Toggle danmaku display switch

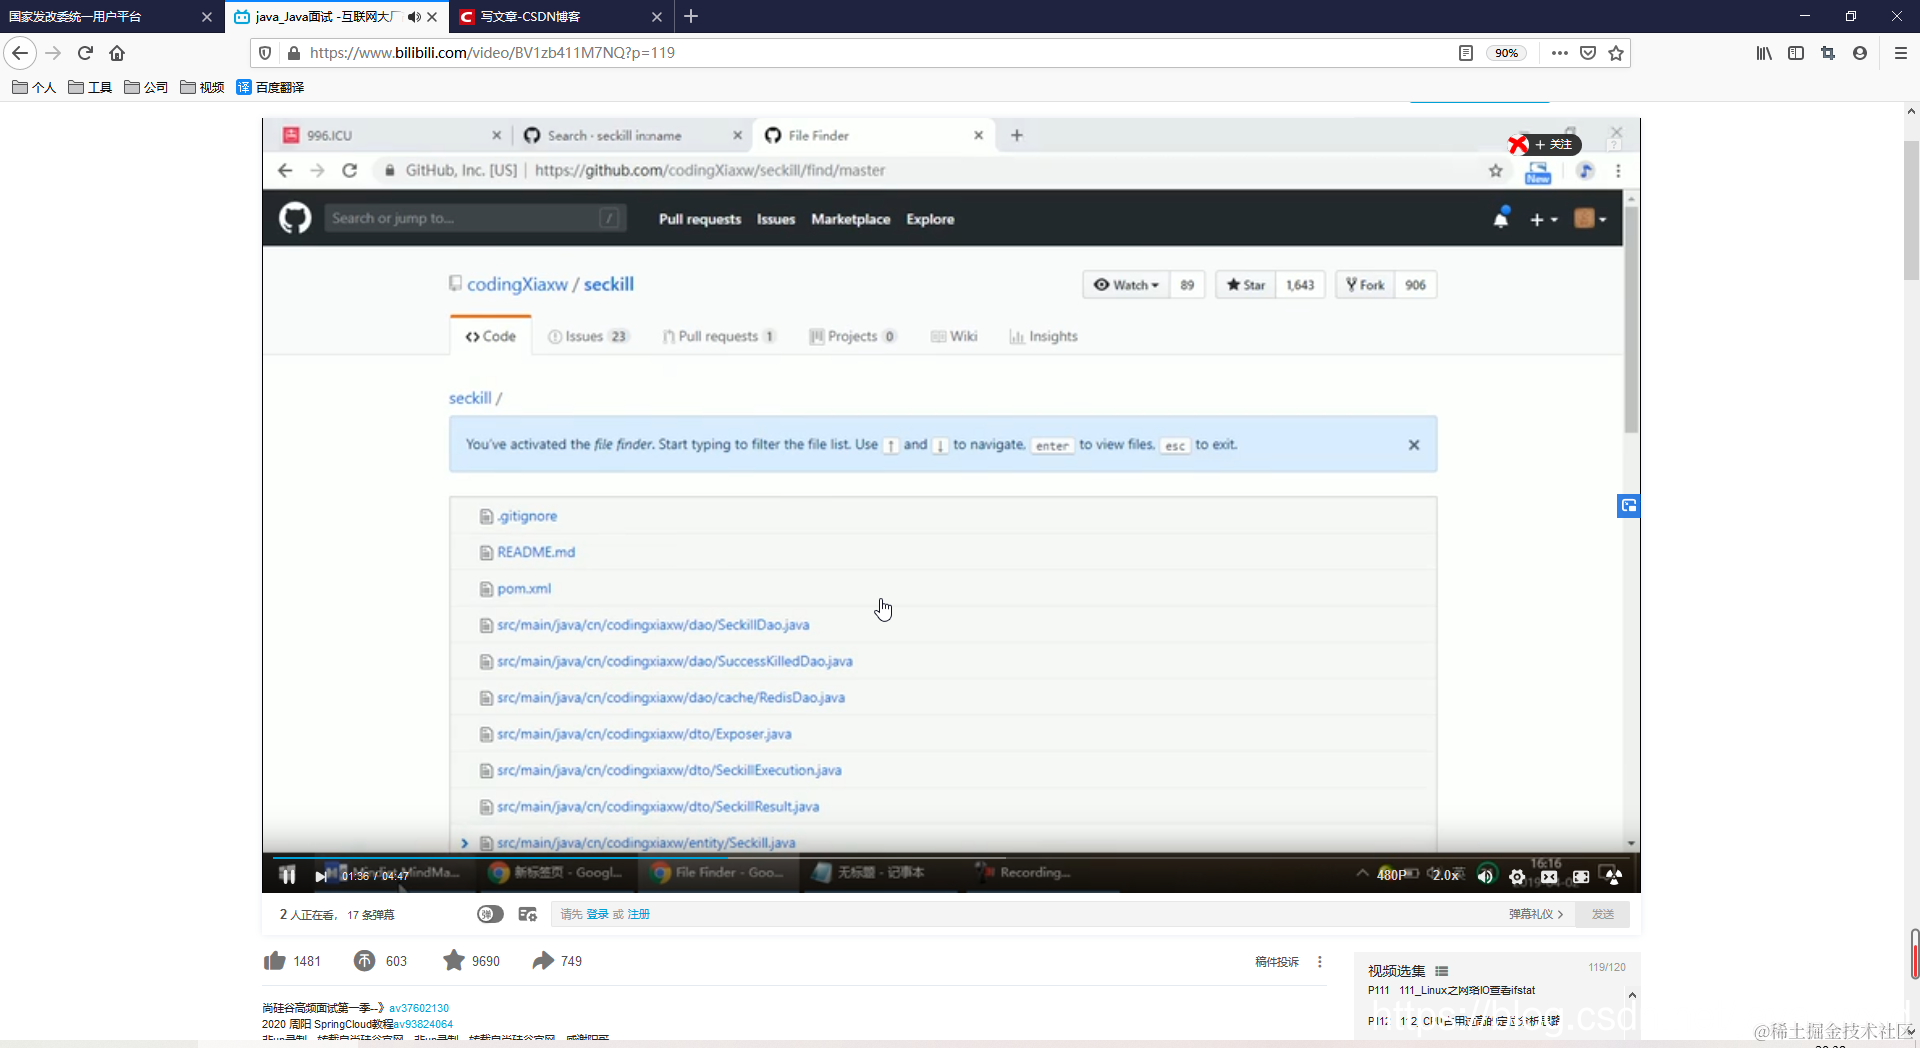[490, 914]
